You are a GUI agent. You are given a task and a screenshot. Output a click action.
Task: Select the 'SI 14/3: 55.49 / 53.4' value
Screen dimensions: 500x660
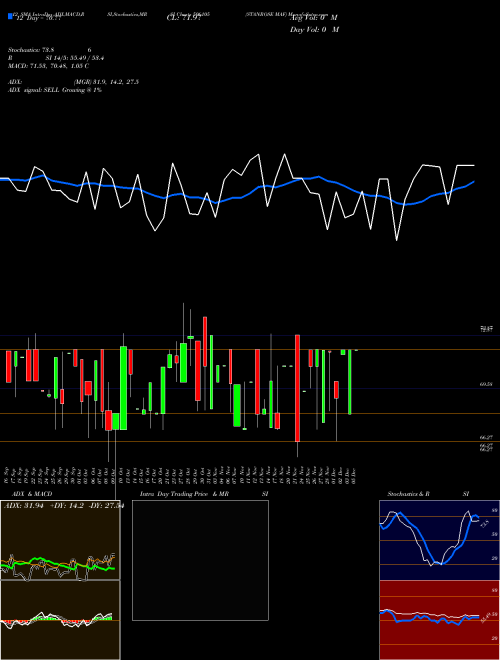(75, 58)
